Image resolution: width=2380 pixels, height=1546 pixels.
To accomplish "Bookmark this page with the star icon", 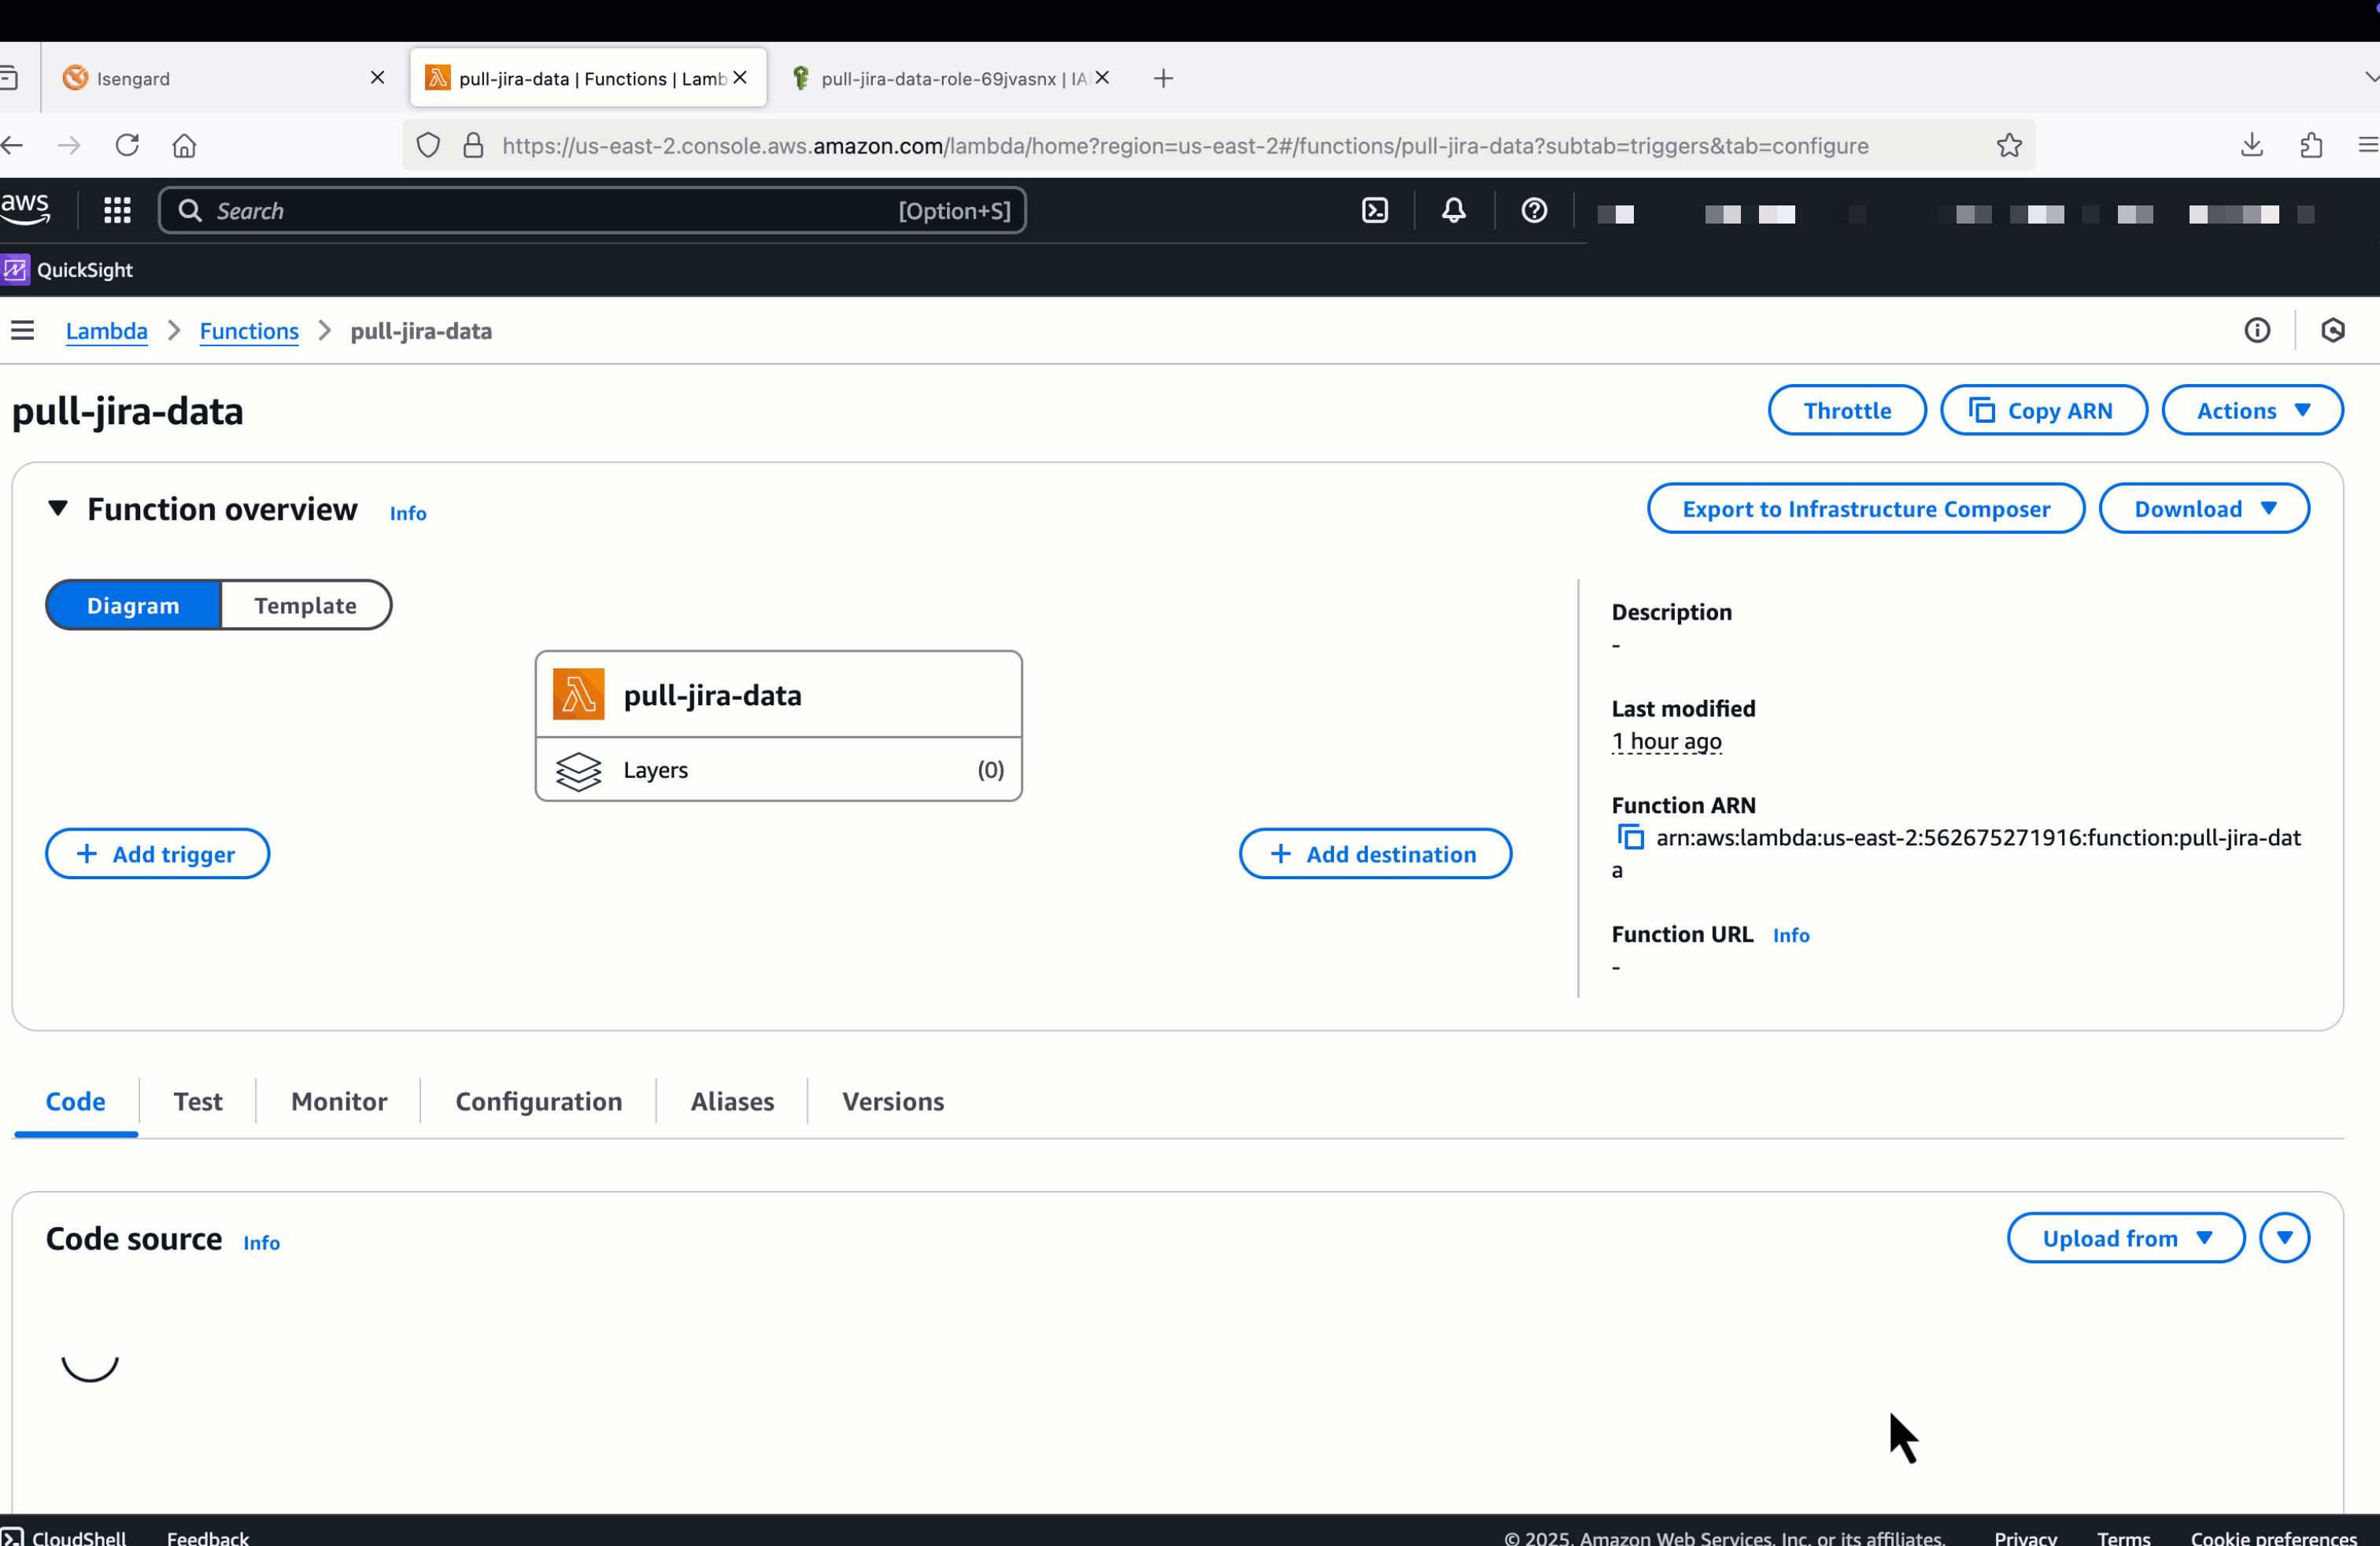I will tap(2009, 146).
